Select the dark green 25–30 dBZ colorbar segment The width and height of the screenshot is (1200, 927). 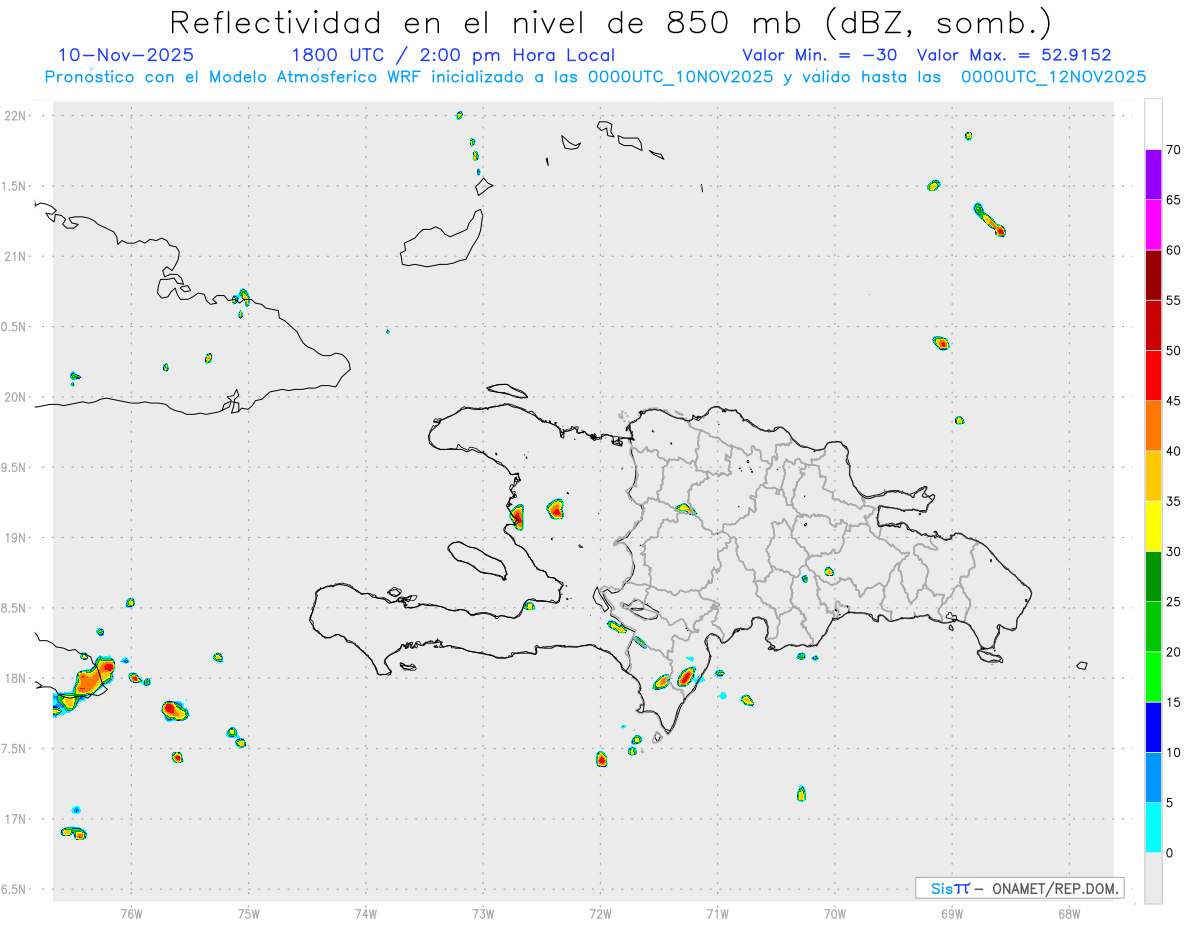point(1153,577)
